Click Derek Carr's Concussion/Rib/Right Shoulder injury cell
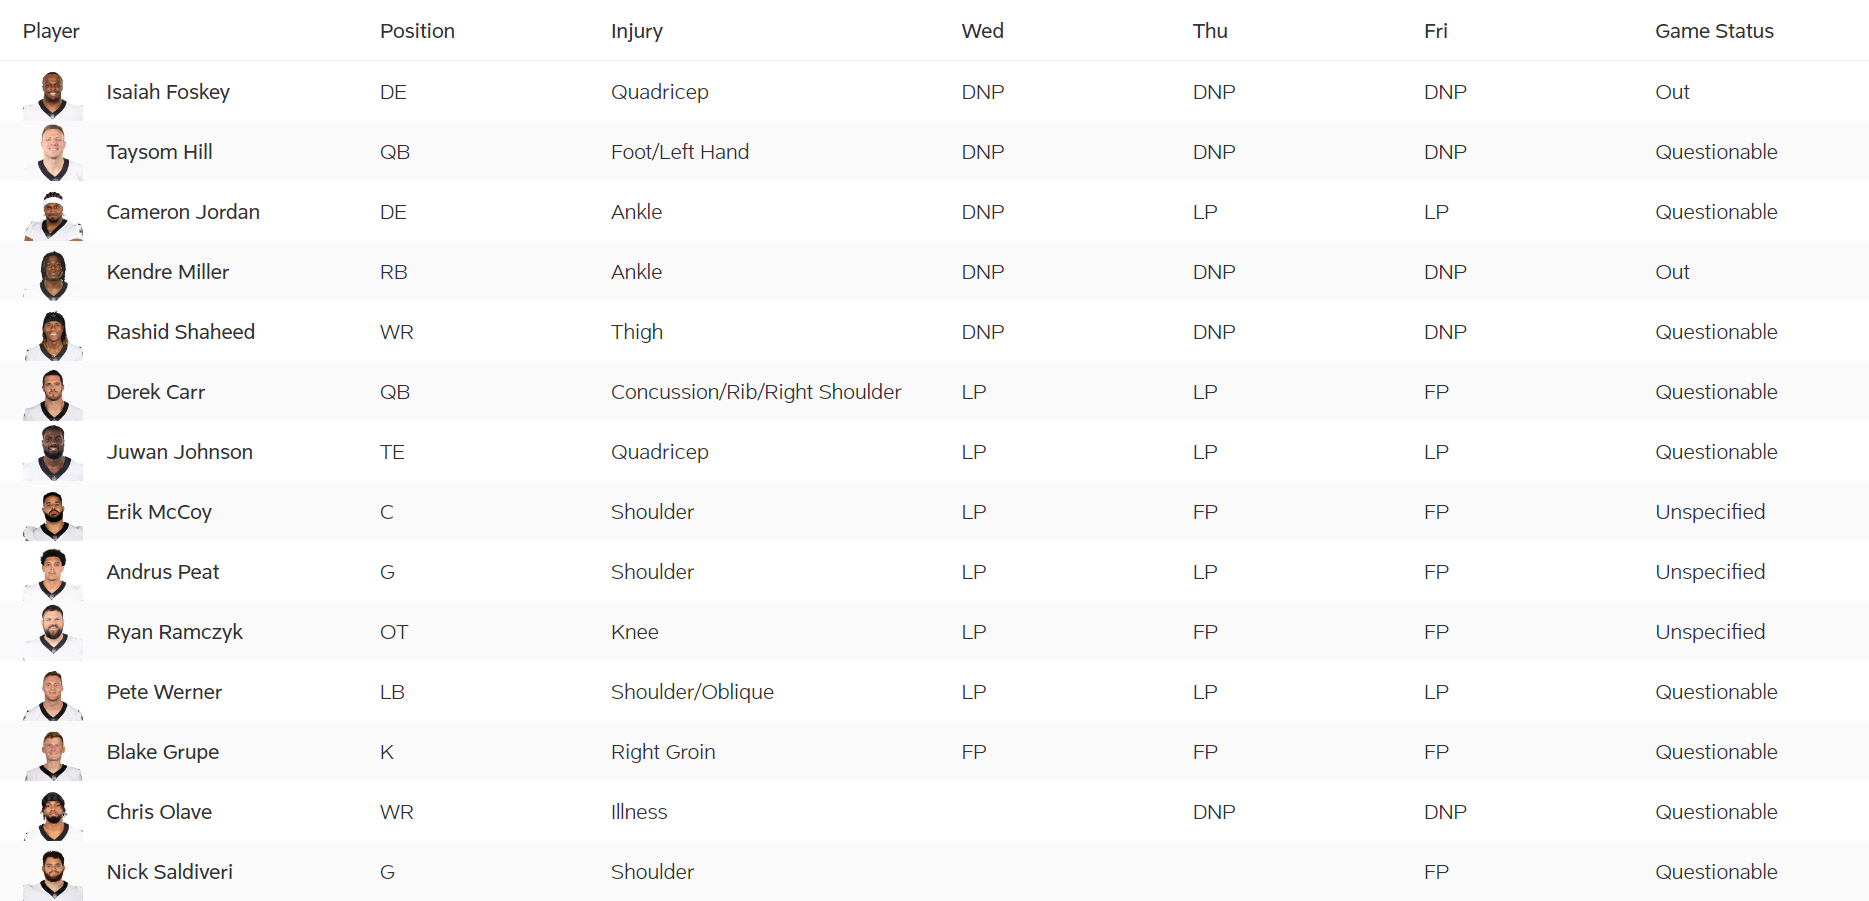The width and height of the screenshot is (1869, 901). click(x=756, y=392)
